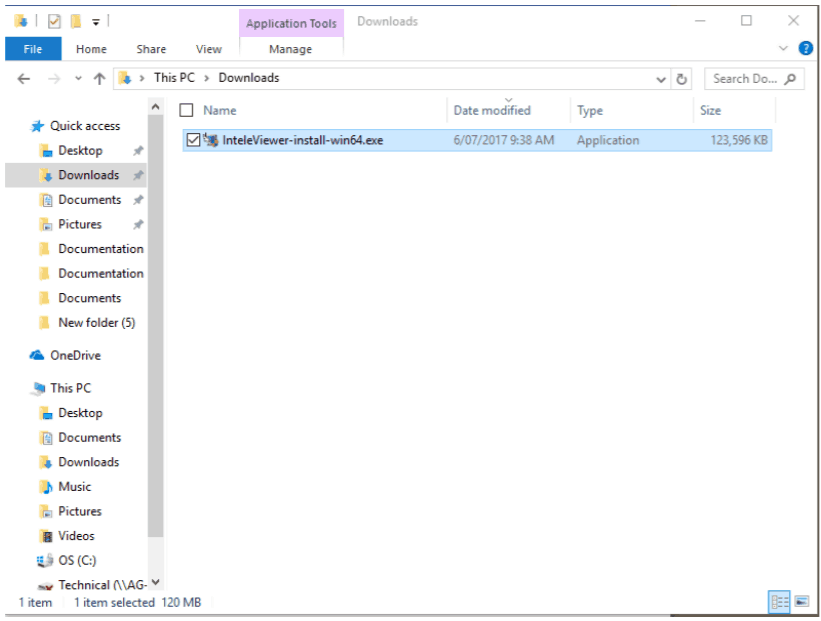
Task: Select pinned Downloads under Quick access
Action: pos(88,175)
